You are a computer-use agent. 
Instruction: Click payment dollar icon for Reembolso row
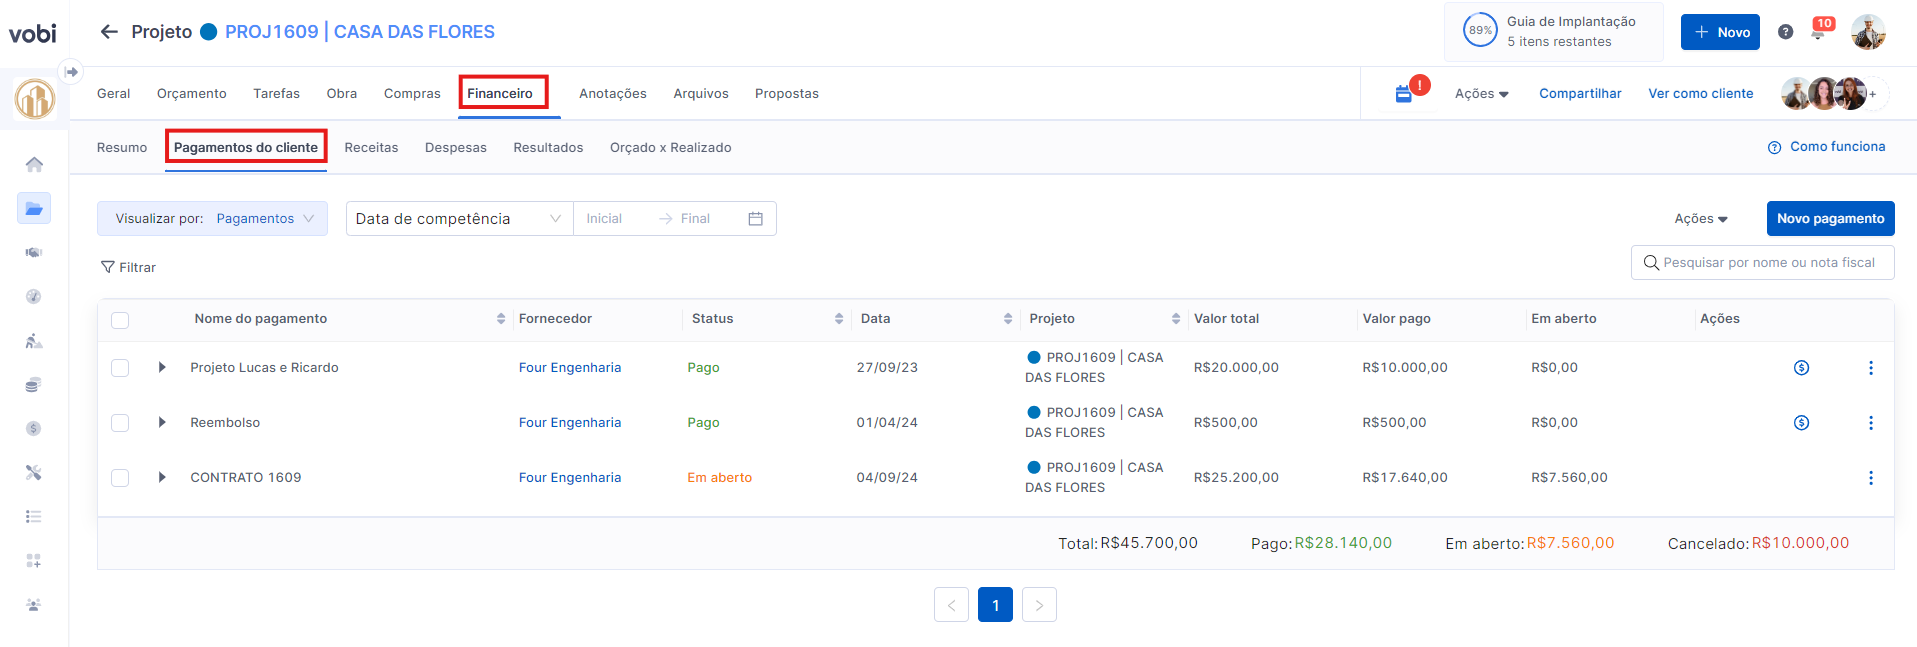coord(1801,423)
